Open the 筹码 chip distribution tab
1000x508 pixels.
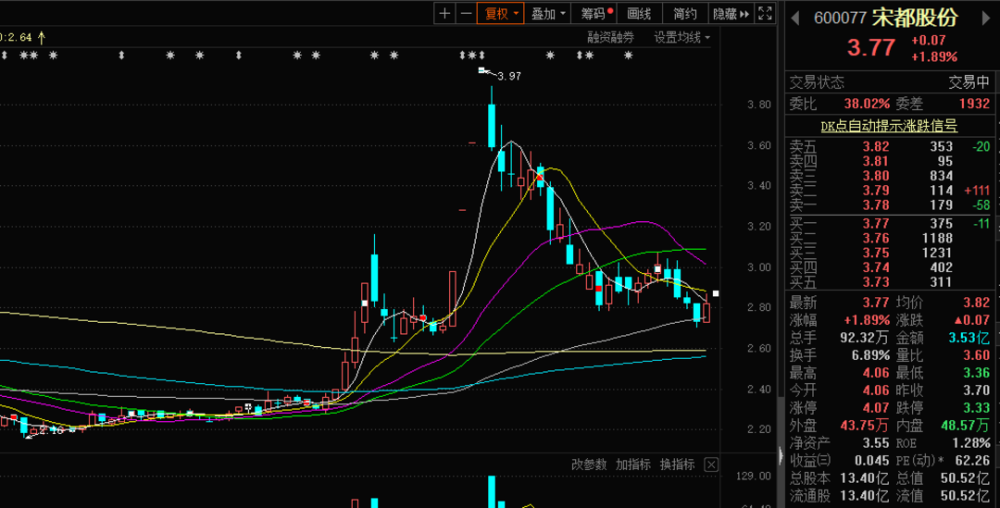coord(594,13)
